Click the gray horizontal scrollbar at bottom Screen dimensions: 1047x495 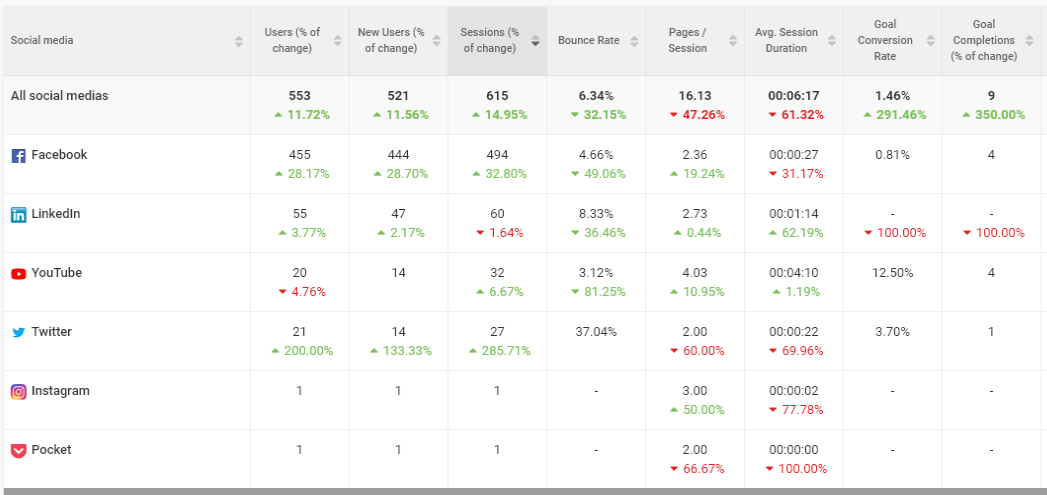(x=524, y=492)
